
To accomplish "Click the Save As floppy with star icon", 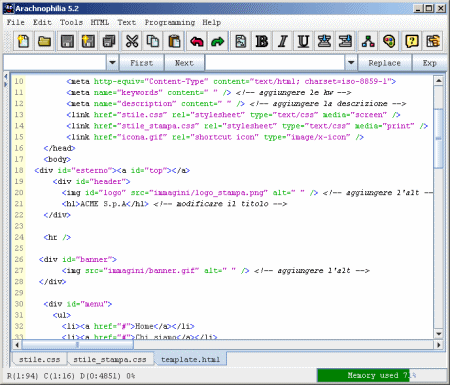I will point(88,41).
